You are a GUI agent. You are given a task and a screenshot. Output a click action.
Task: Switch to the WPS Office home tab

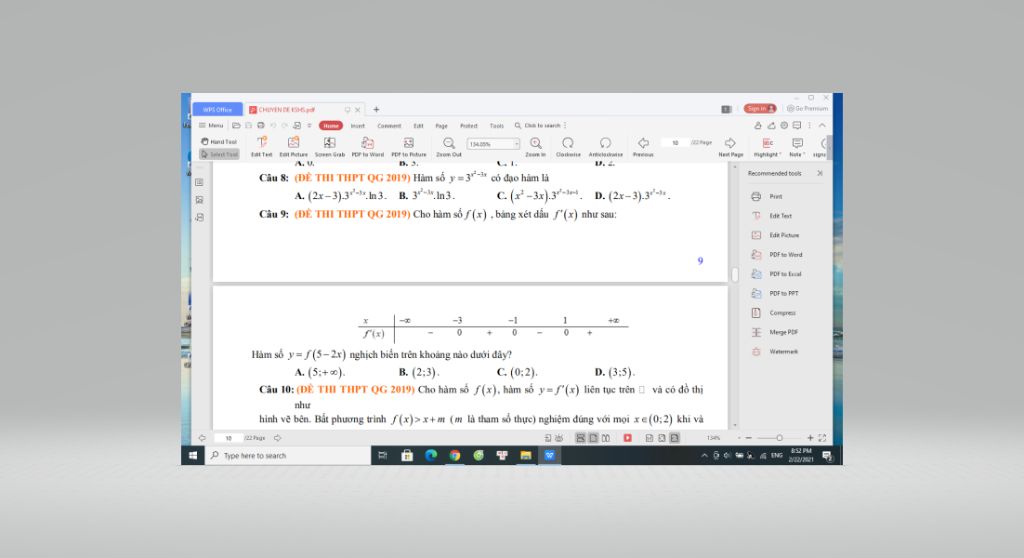[x=217, y=109]
